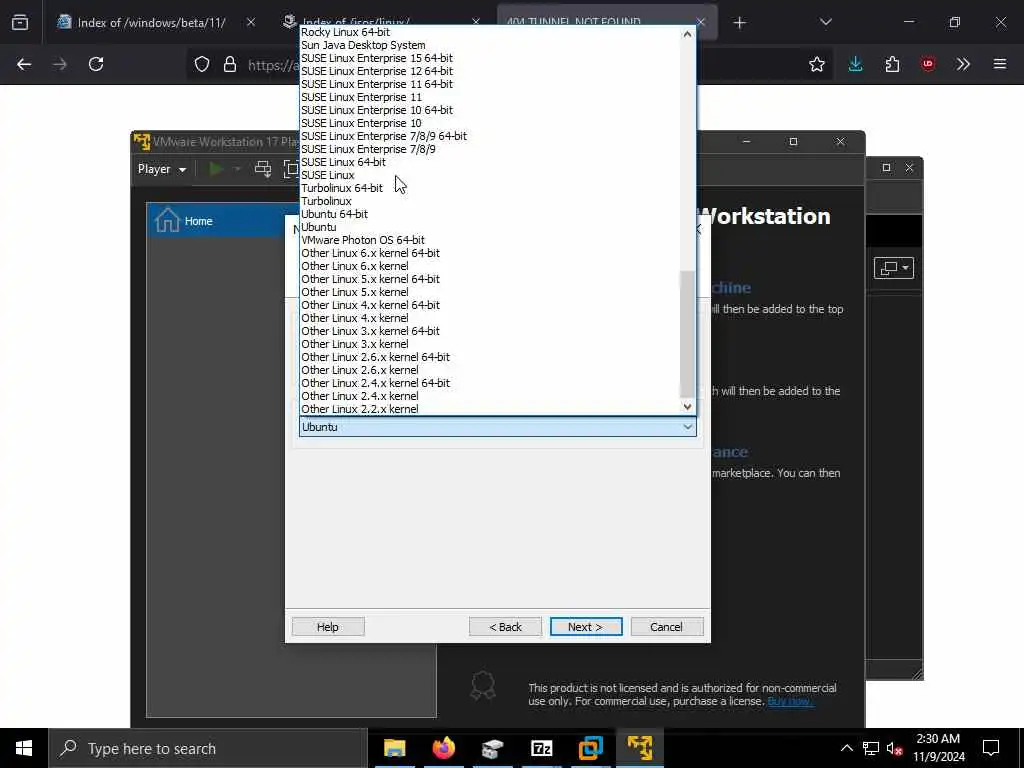Go back with the Back button
The height and width of the screenshot is (768, 1024).
[505, 627]
